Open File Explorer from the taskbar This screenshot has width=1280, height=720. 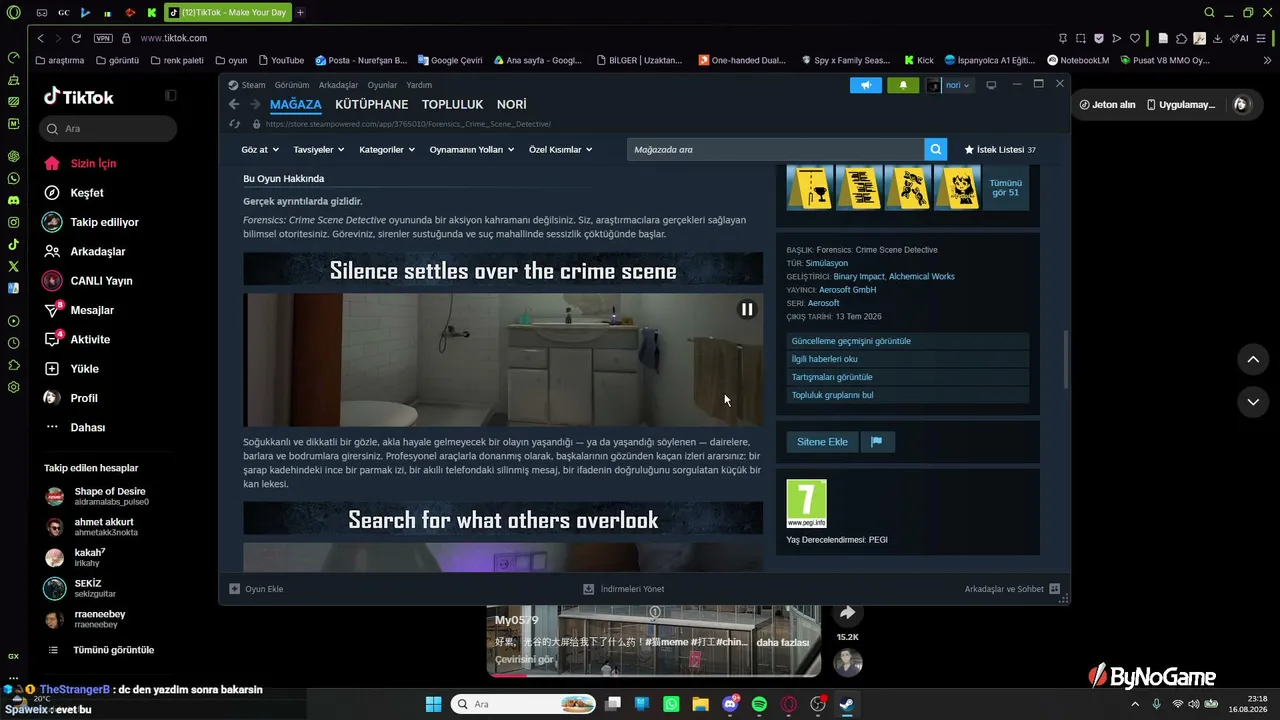coord(700,704)
